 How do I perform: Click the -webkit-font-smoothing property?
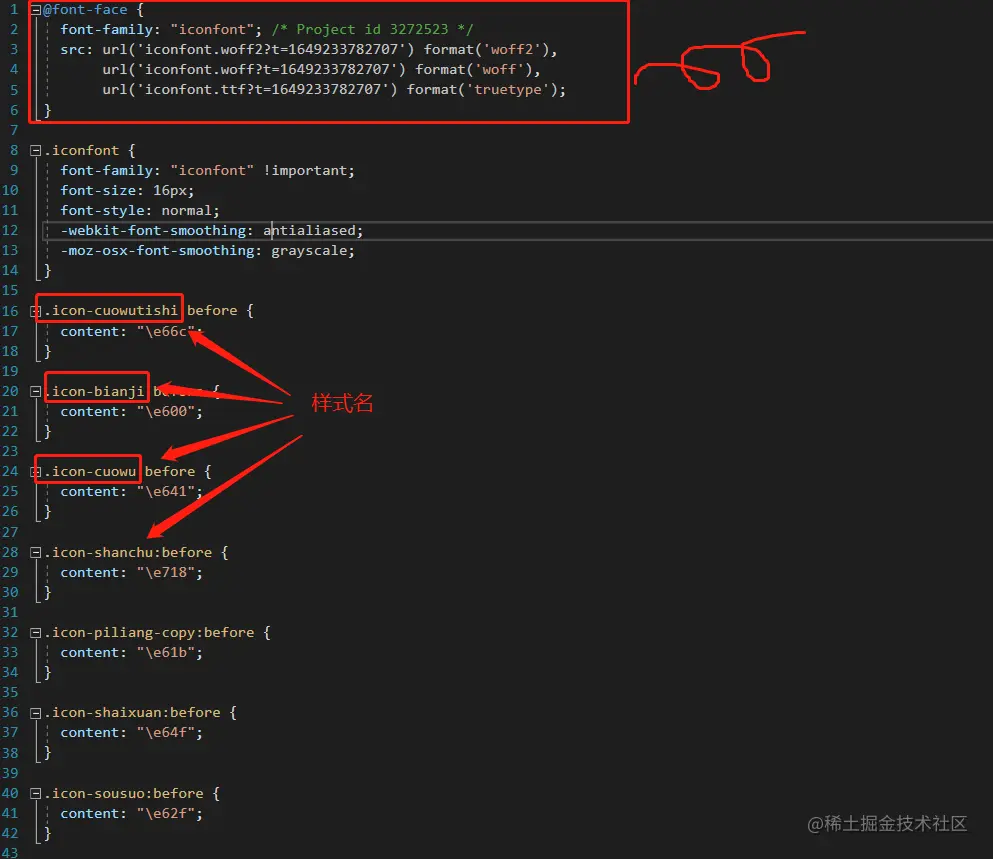coord(153,231)
